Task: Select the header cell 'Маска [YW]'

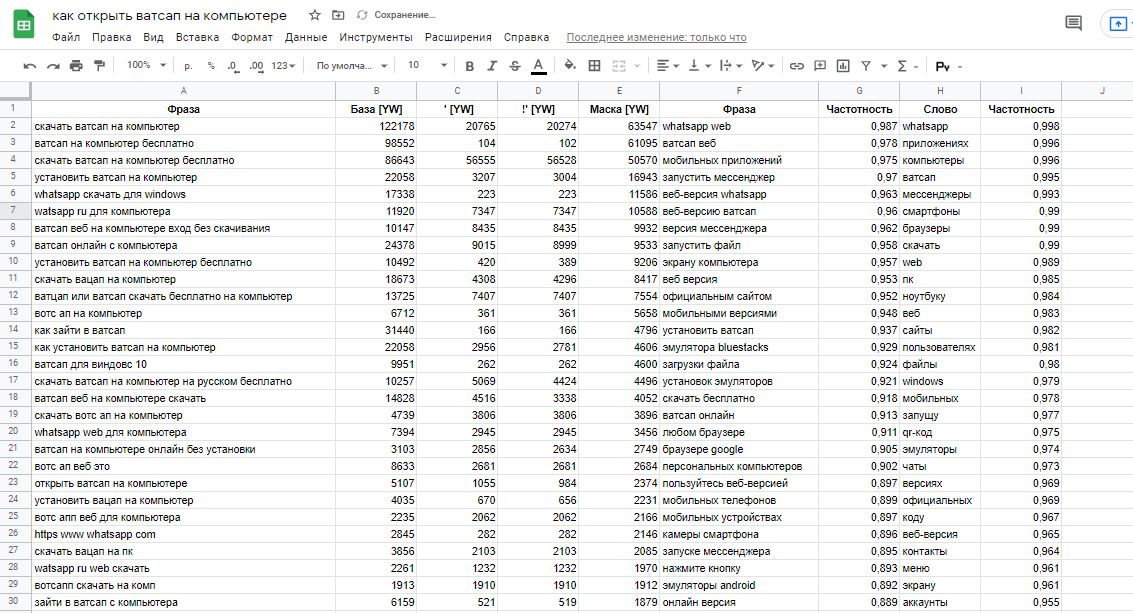Action: click(x=619, y=109)
